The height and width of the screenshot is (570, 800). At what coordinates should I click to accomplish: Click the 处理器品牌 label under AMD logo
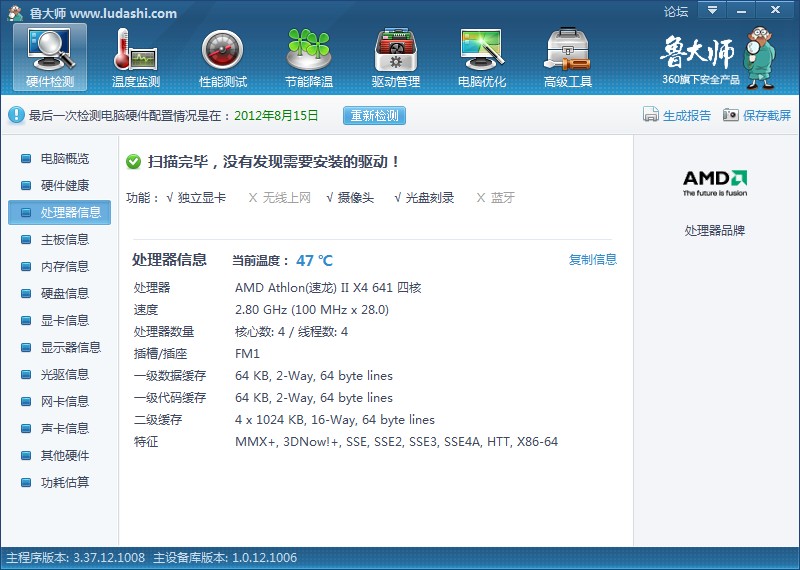point(715,231)
